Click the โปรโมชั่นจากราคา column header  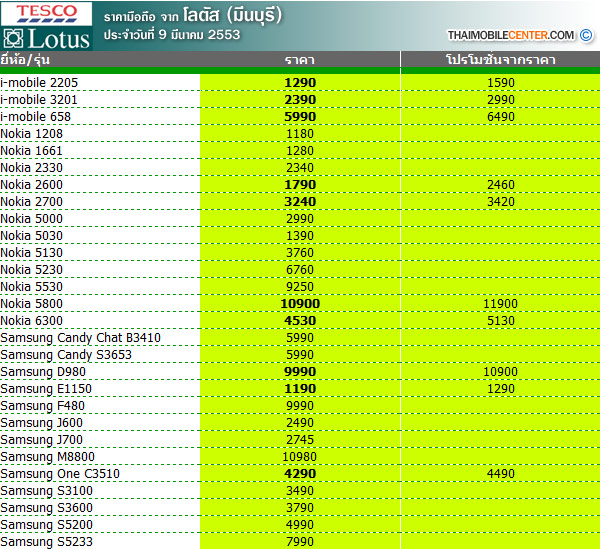pos(500,61)
